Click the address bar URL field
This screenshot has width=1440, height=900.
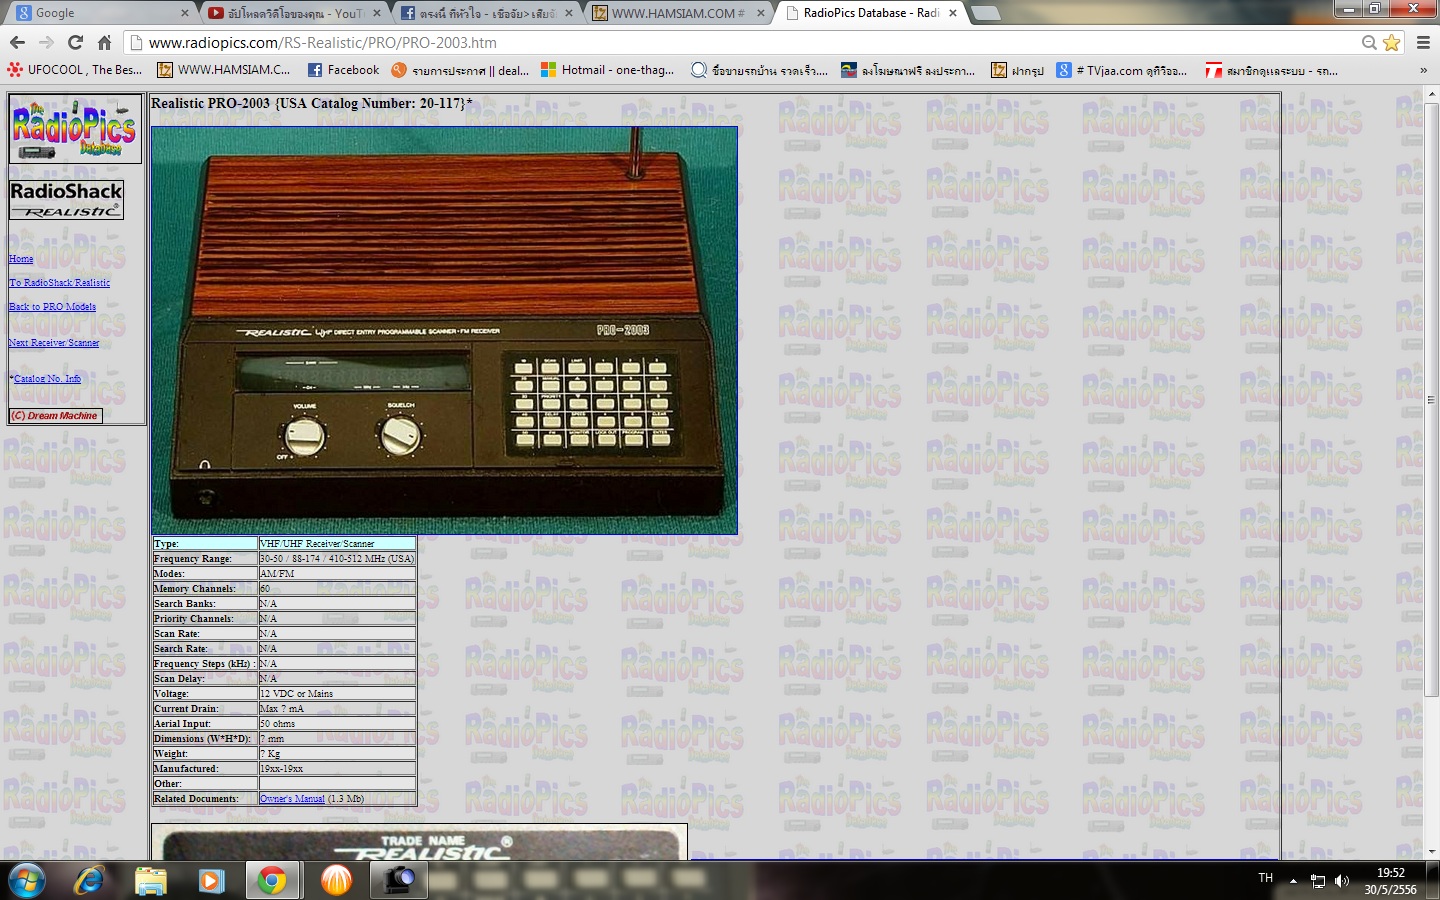[x=750, y=43]
